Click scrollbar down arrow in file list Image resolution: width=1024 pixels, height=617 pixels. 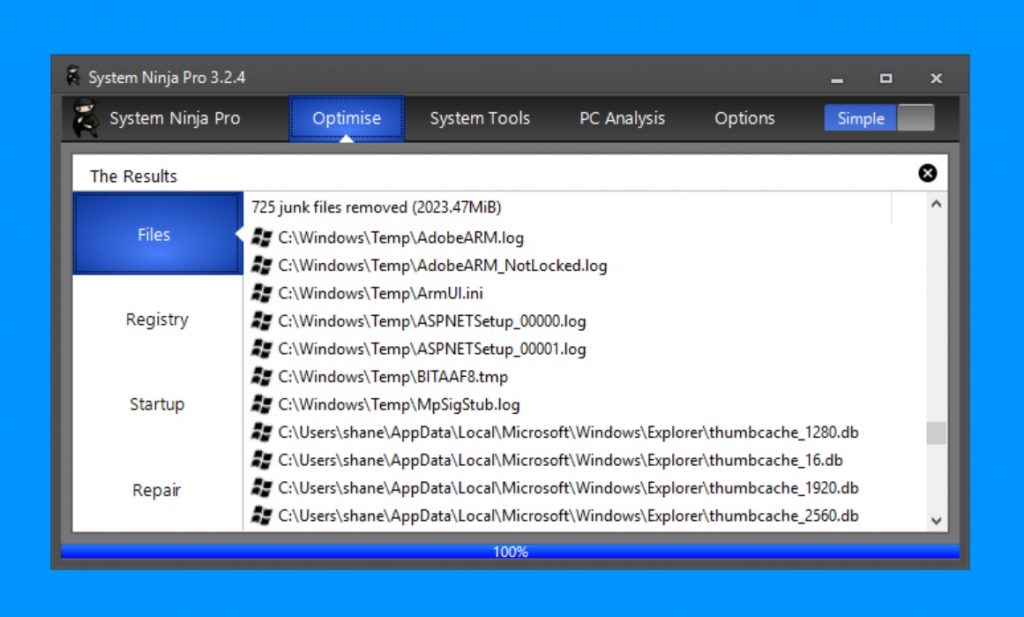[x=936, y=520]
